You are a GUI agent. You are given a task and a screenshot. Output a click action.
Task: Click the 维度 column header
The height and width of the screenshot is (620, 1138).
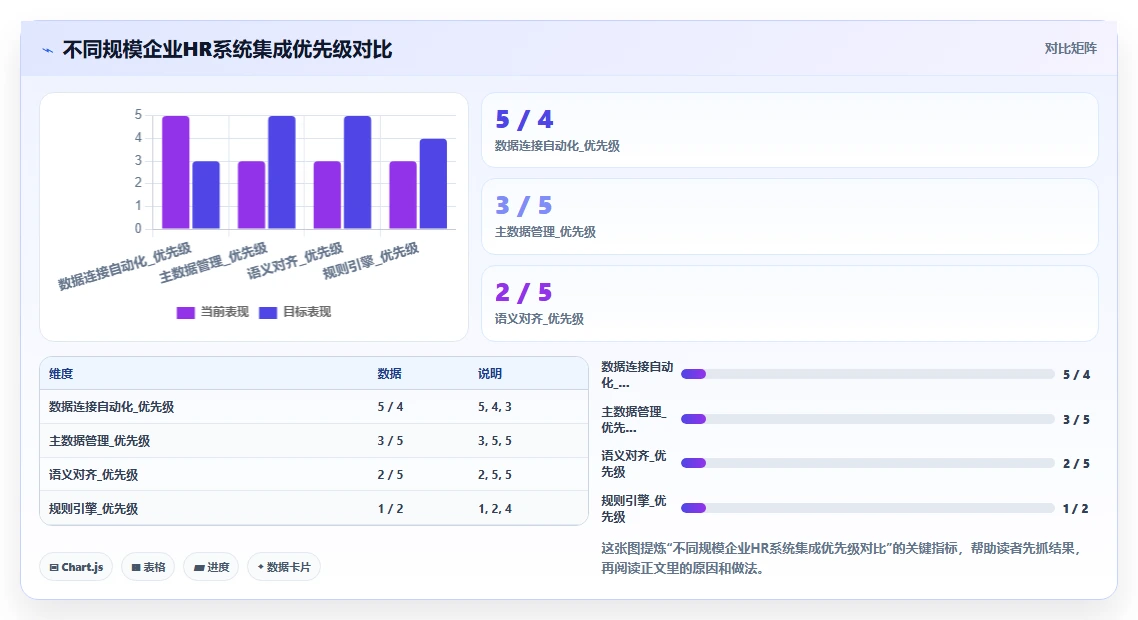pyautogui.click(x=61, y=374)
